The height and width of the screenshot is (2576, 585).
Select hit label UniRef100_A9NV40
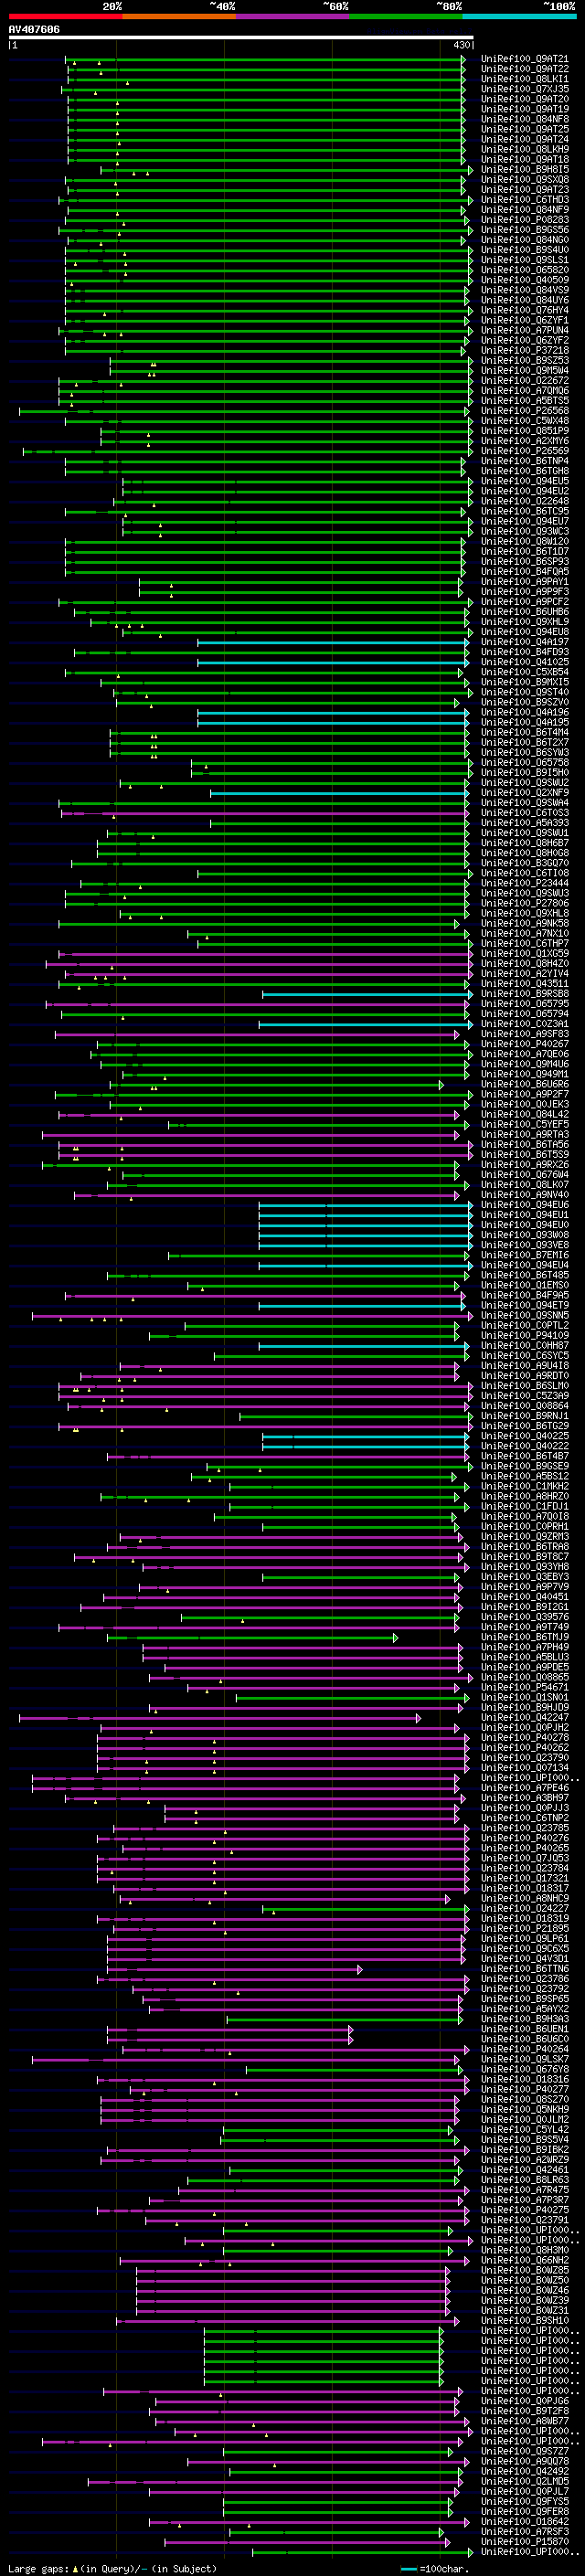tap(525, 1195)
